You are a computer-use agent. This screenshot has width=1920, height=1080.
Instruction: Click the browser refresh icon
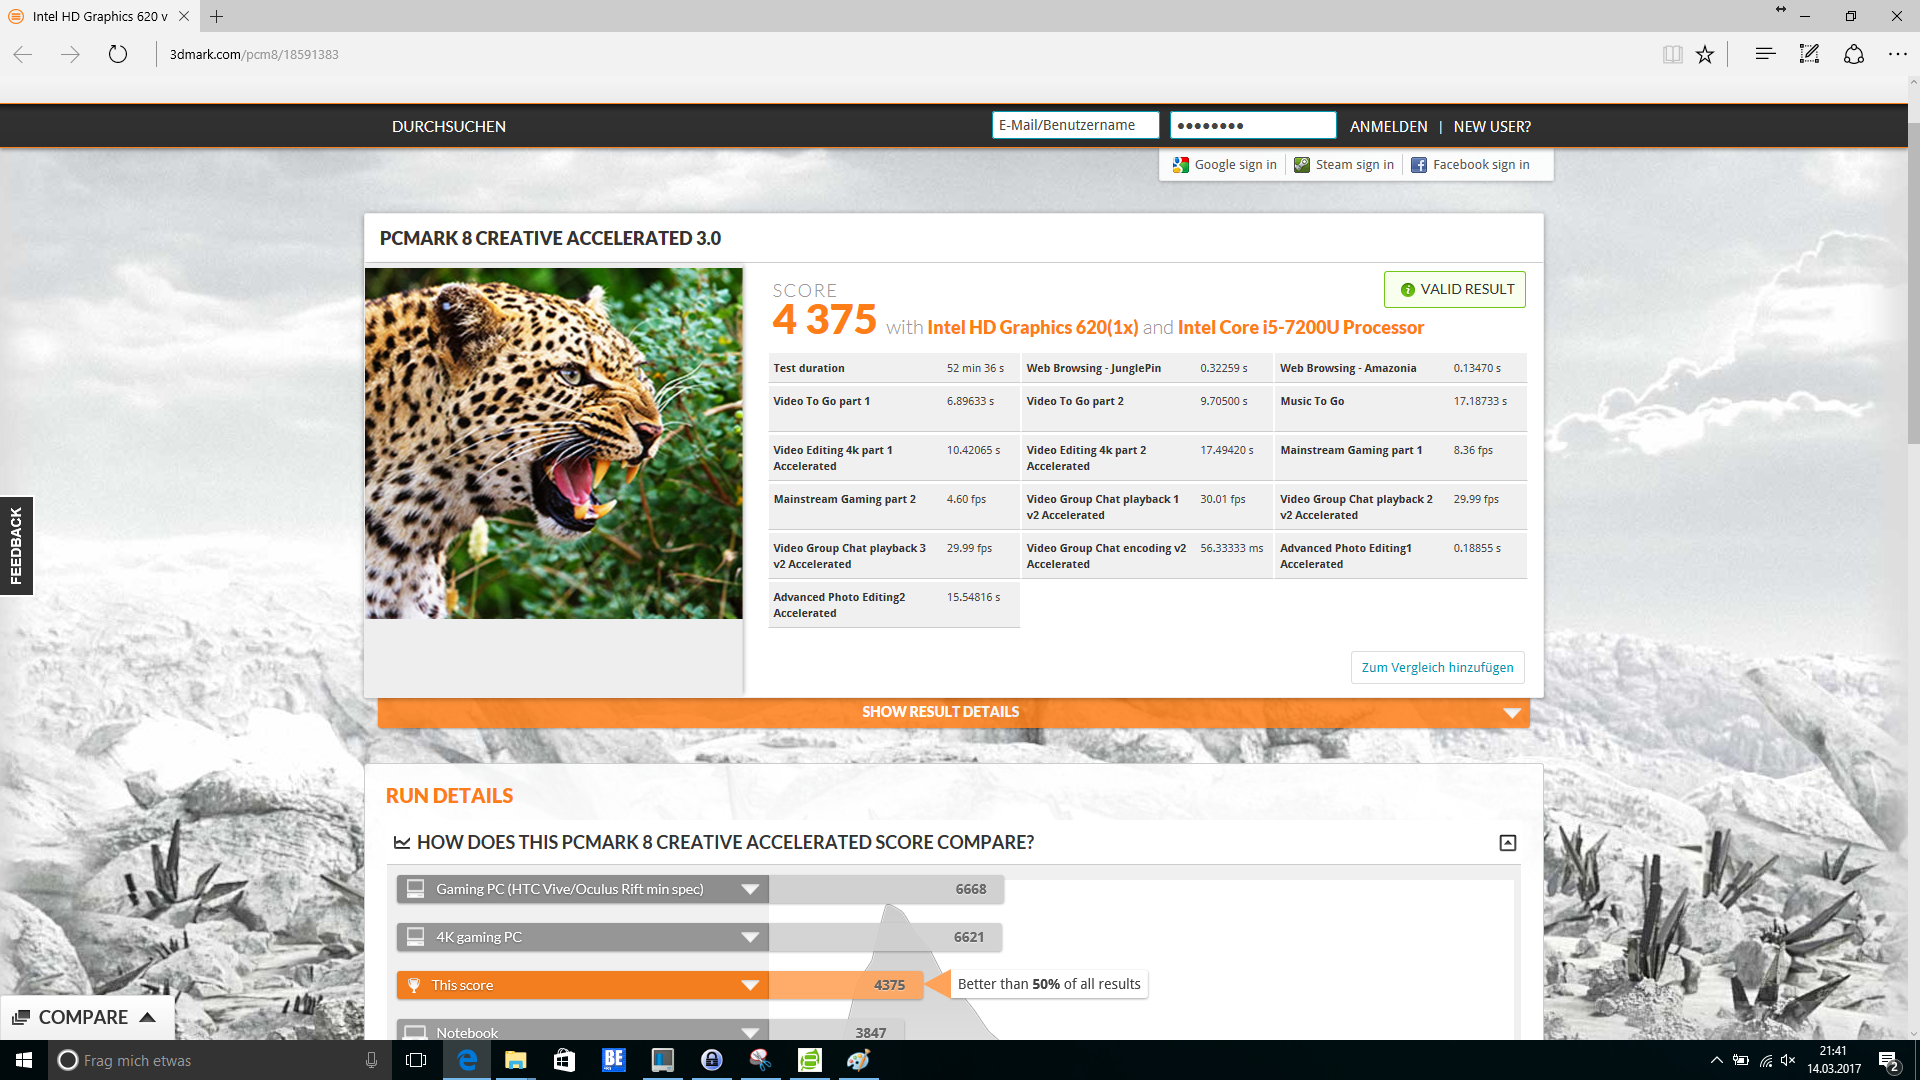click(x=118, y=54)
